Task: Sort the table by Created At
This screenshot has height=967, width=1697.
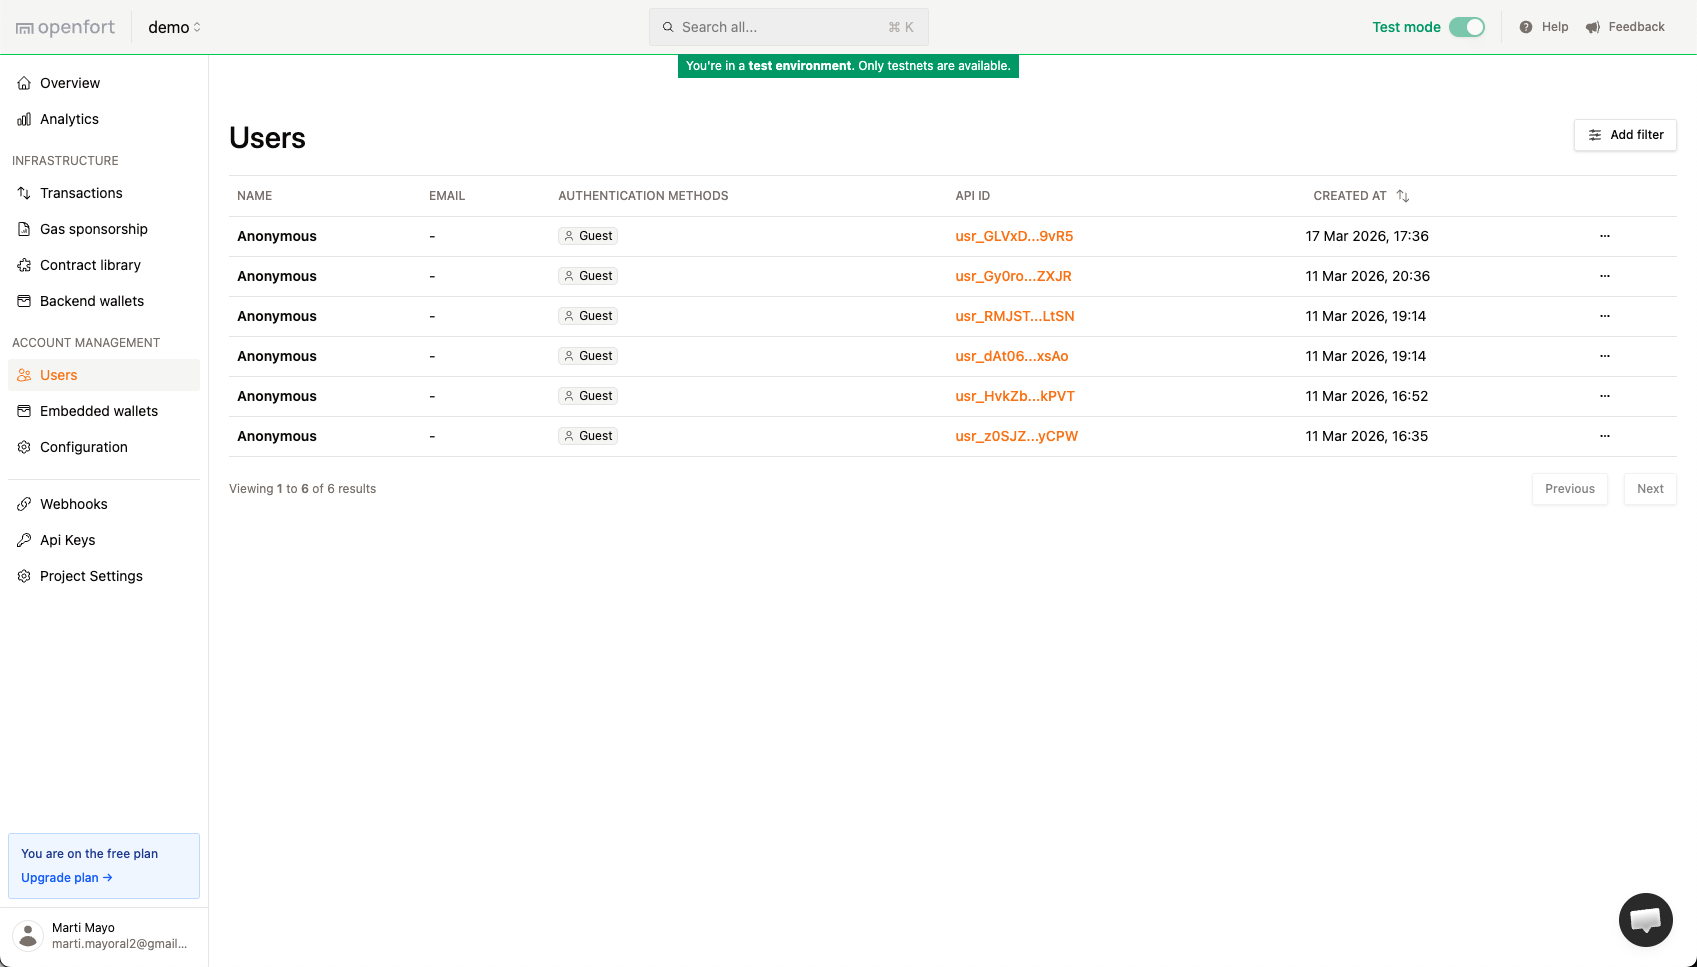Action: click(1402, 196)
